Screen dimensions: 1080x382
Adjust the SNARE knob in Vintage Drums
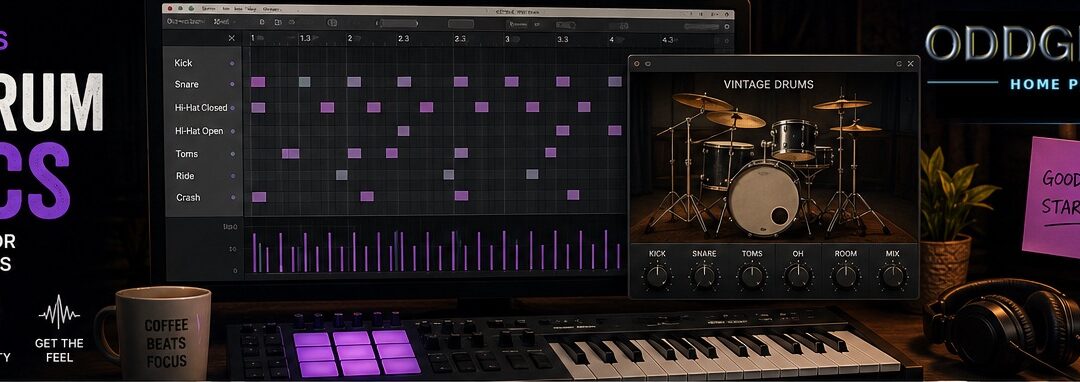click(x=704, y=276)
